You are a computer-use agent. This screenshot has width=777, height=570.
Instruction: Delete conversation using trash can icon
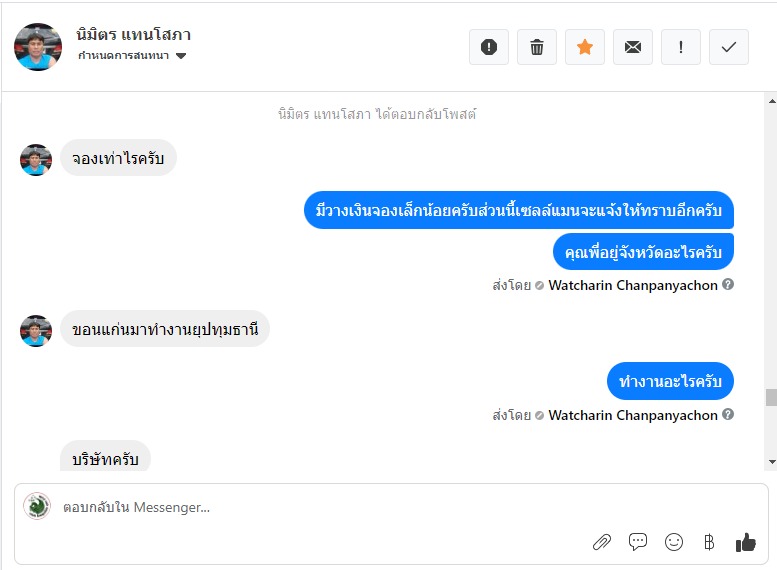tap(537, 47)
